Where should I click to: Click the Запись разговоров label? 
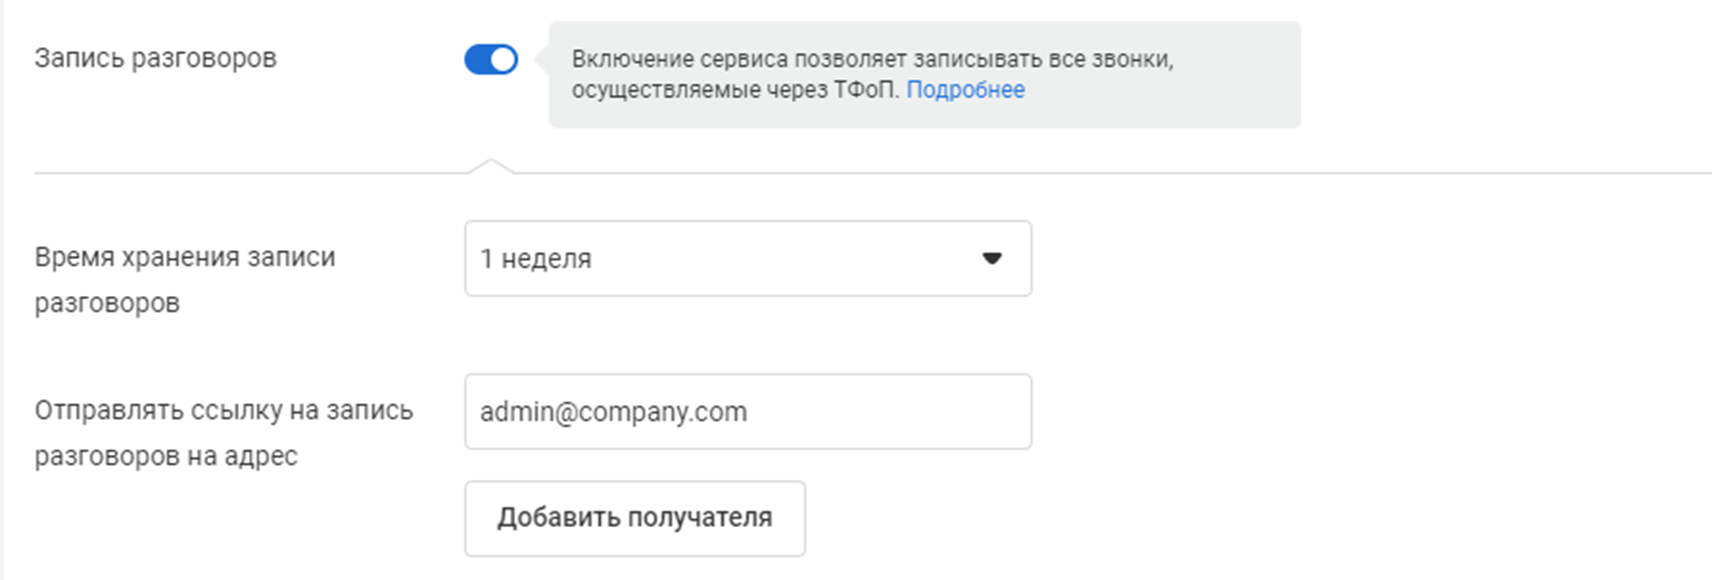(155, 58)
